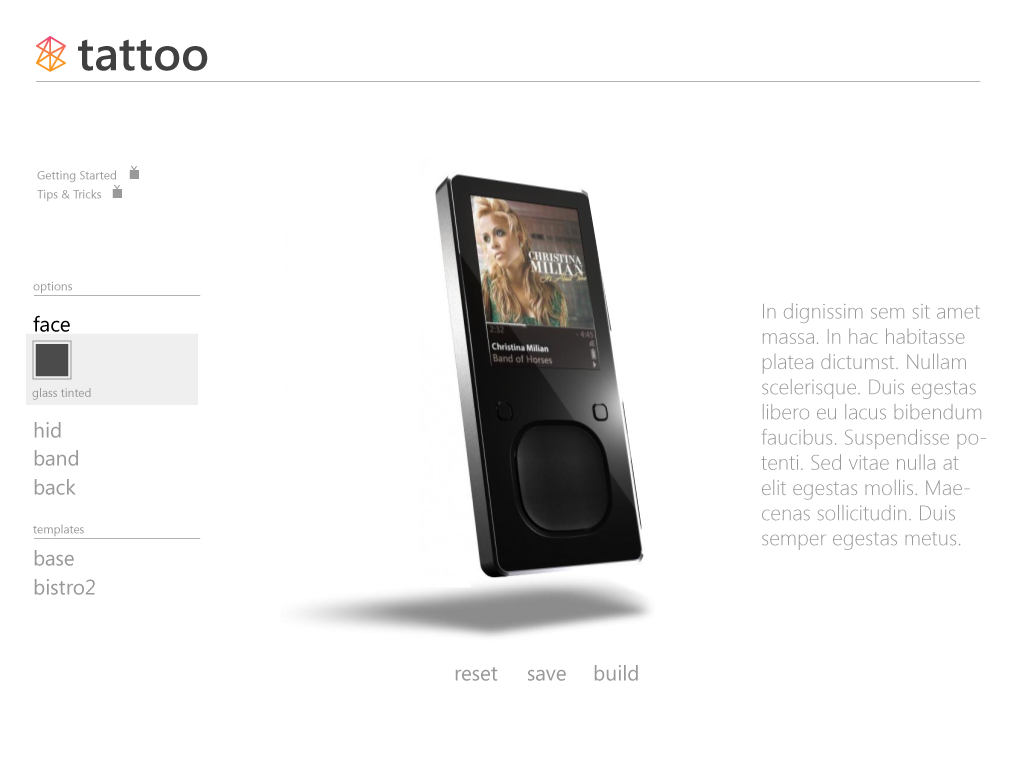The height and width of the screenshot is (768, 1024).
Task: Apply the bistro2 template
Action: 64,588
